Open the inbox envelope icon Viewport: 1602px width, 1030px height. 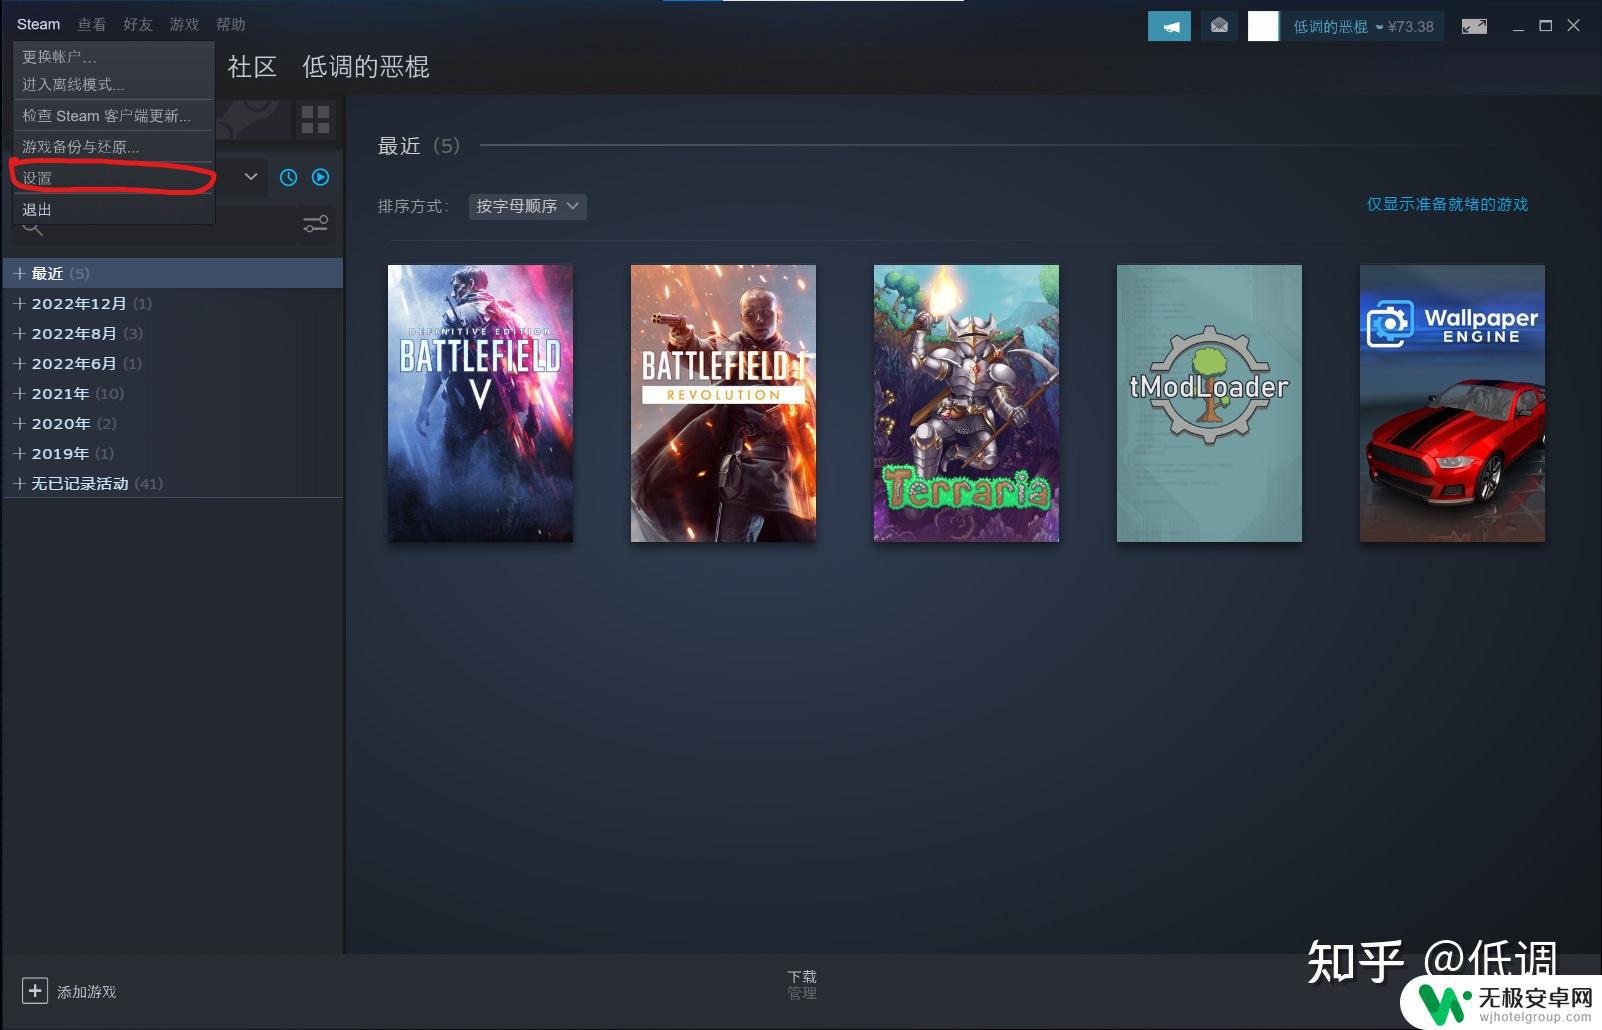coord(1219,26)
